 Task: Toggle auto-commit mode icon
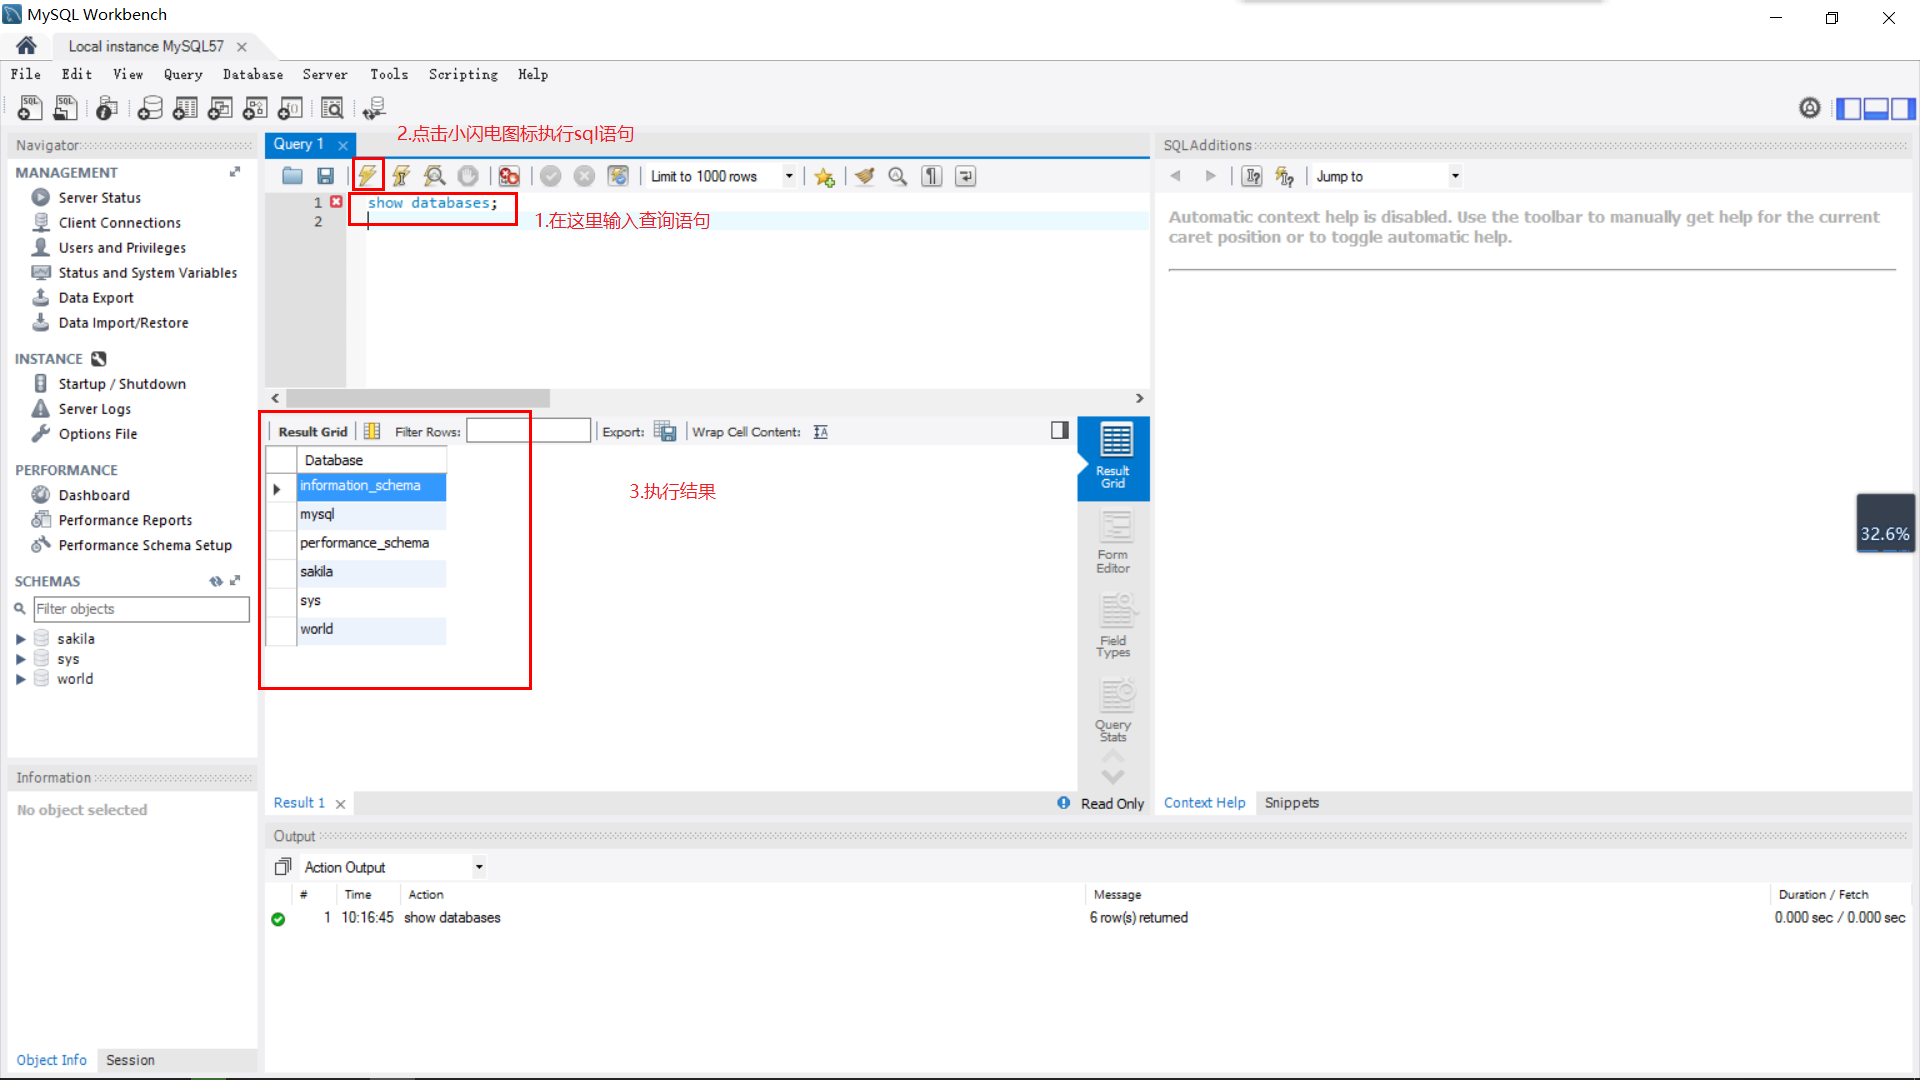pyautogui.click(x=618, y=176)
